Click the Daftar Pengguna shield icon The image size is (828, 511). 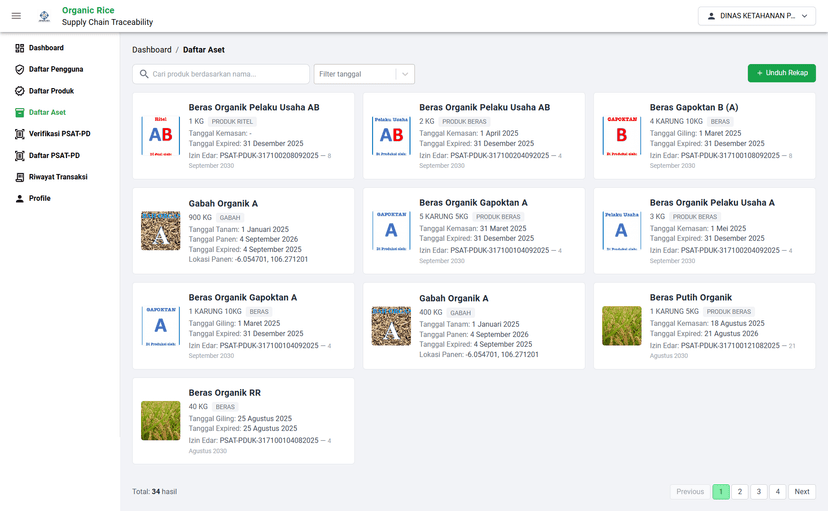(19, 70)
